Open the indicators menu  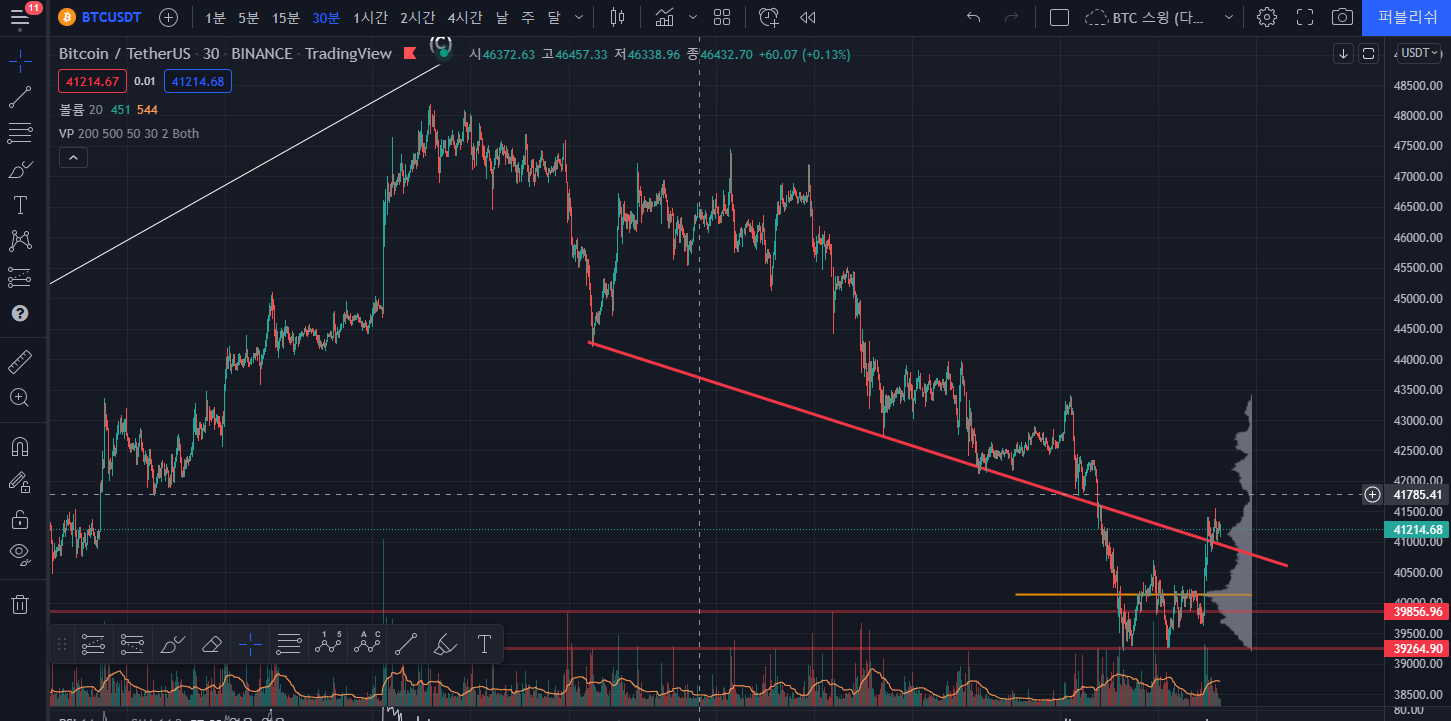click(x=664, y=17)
